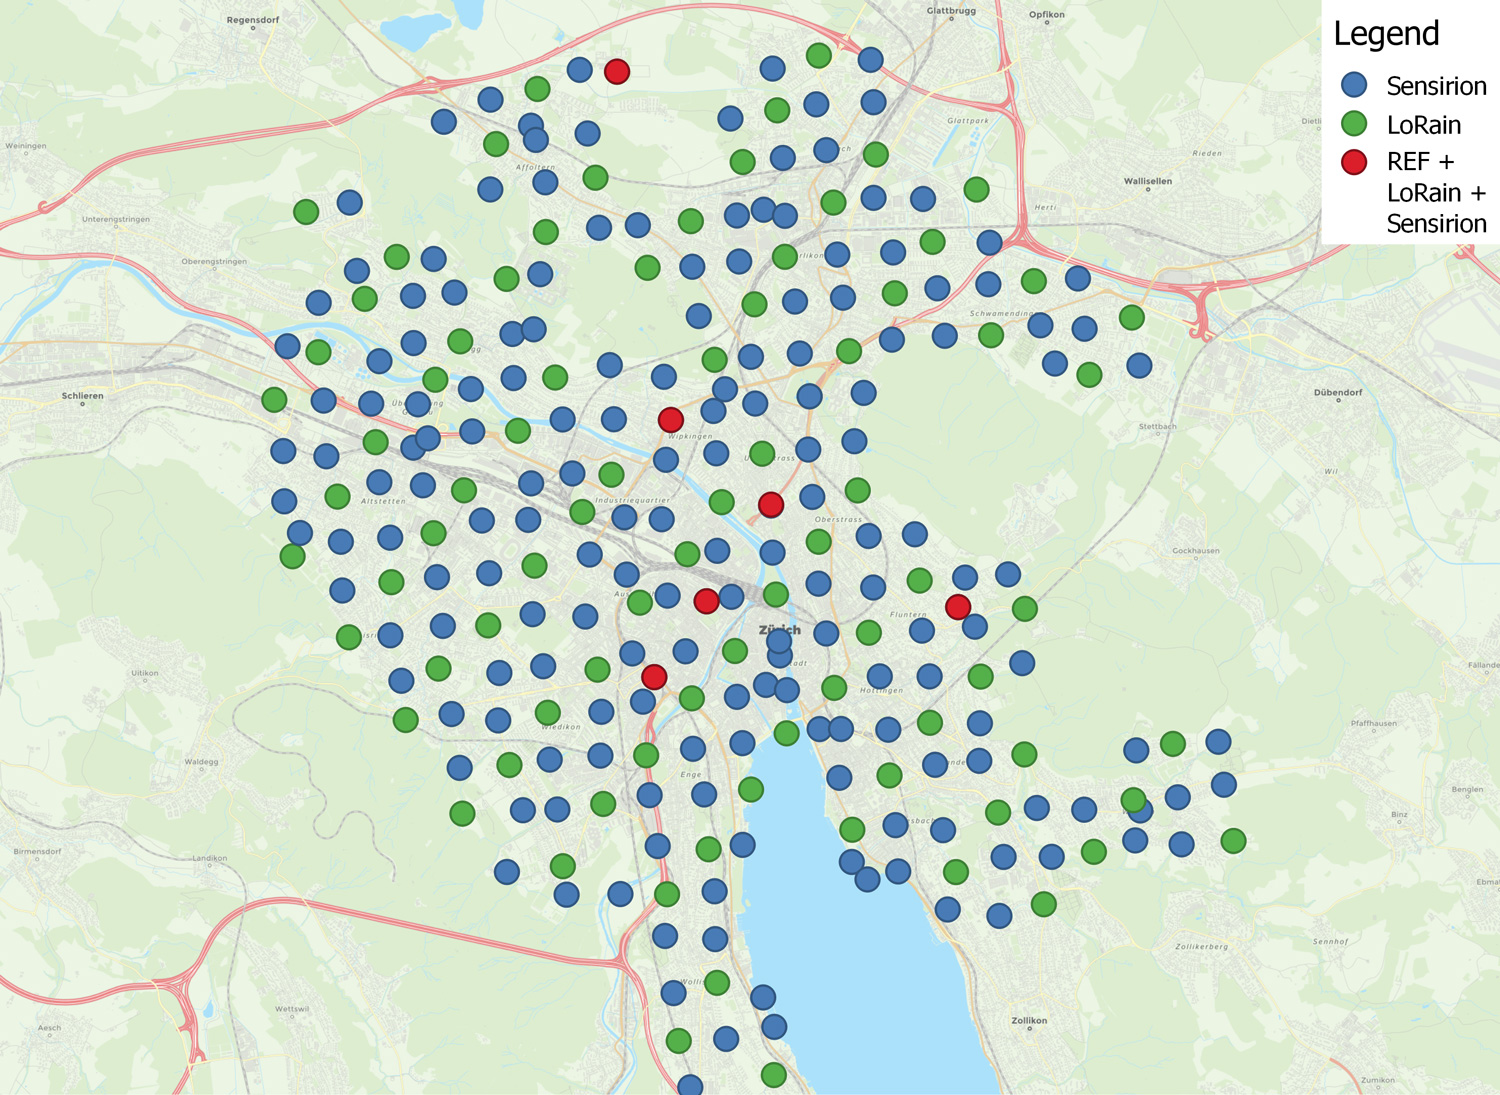This screenshot has height=1095, width=1500.
Task: Click the Zürich city label
Action: 780,630
